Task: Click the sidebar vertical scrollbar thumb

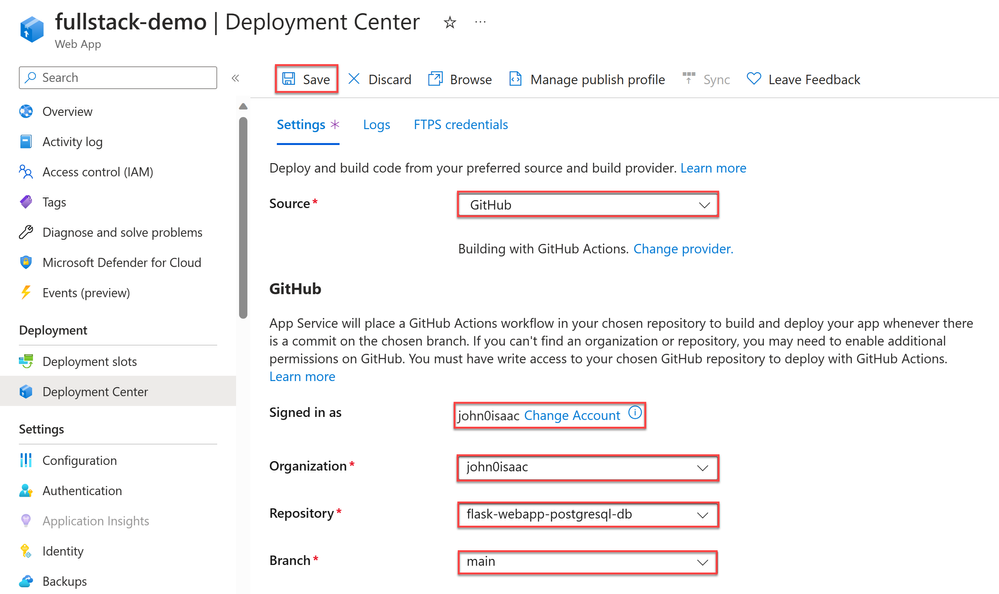Action: point(243,217)
